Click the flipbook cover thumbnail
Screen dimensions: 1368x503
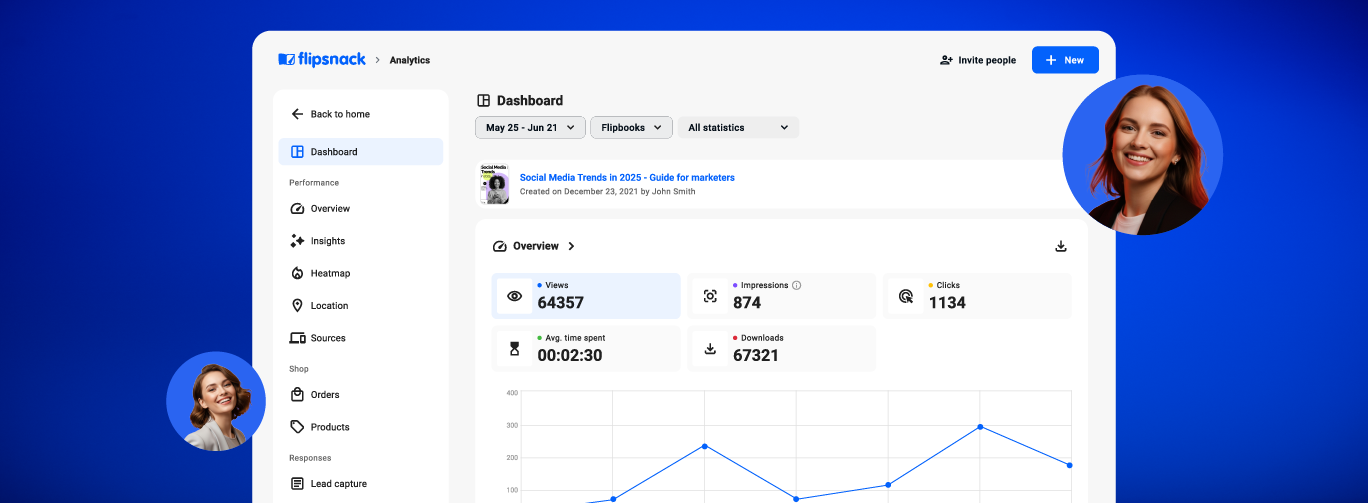pyautogui.click(x=494, y=184)
